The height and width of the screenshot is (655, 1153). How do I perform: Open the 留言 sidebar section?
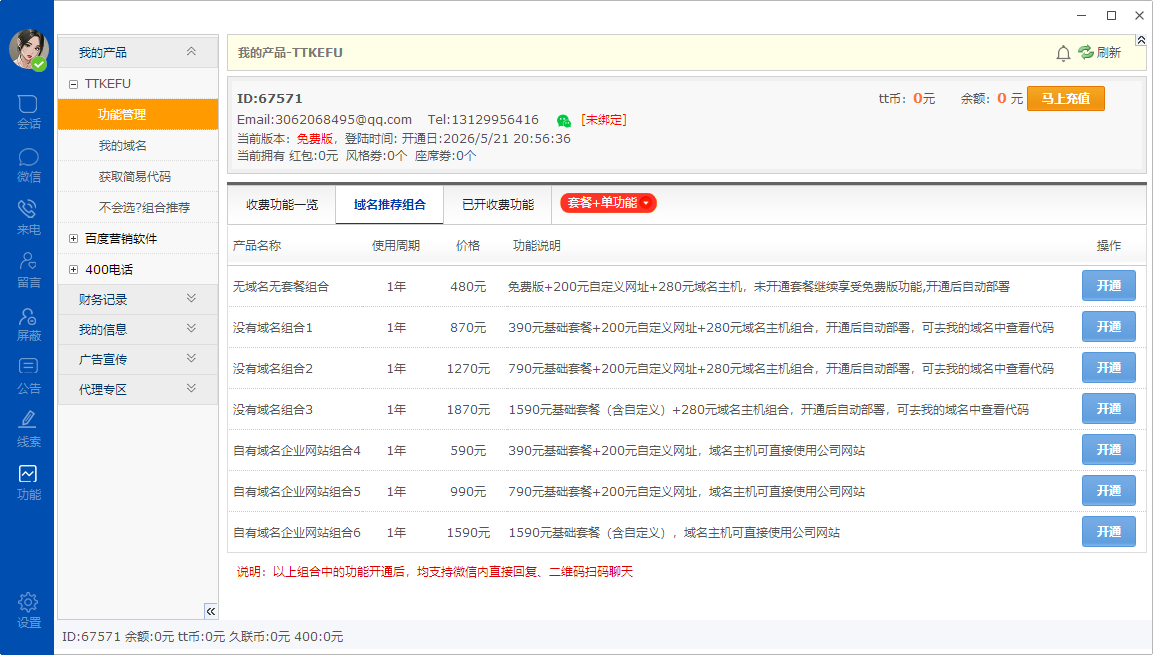tap(28, 271)
